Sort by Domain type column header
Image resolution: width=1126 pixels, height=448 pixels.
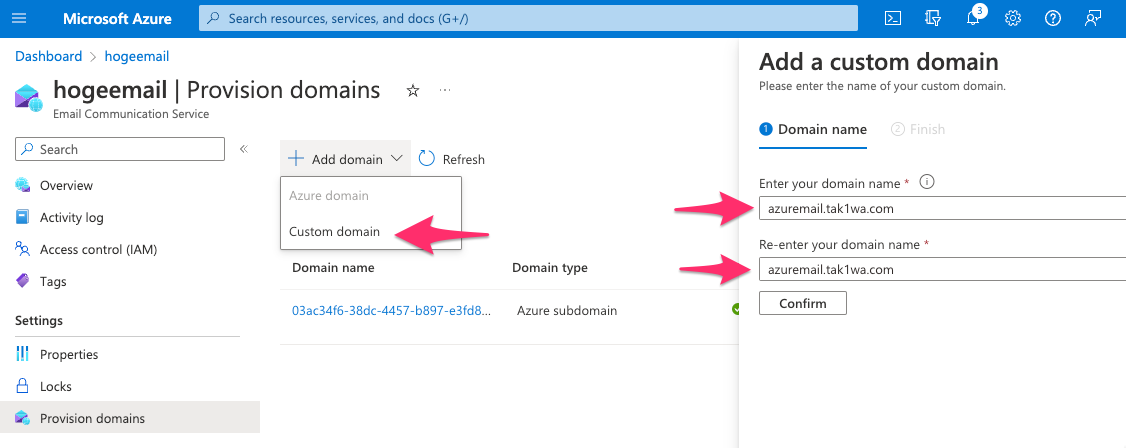550,268
